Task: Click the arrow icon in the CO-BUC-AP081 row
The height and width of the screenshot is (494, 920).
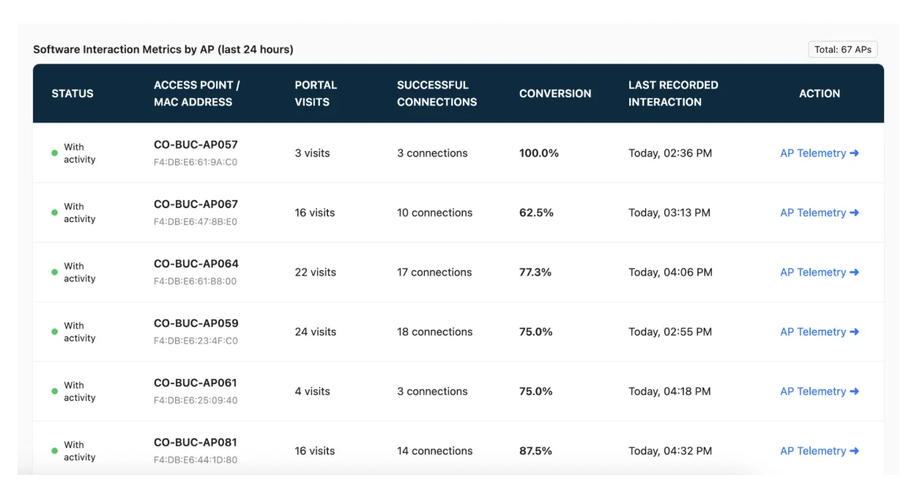Action: tap(854, 451)
